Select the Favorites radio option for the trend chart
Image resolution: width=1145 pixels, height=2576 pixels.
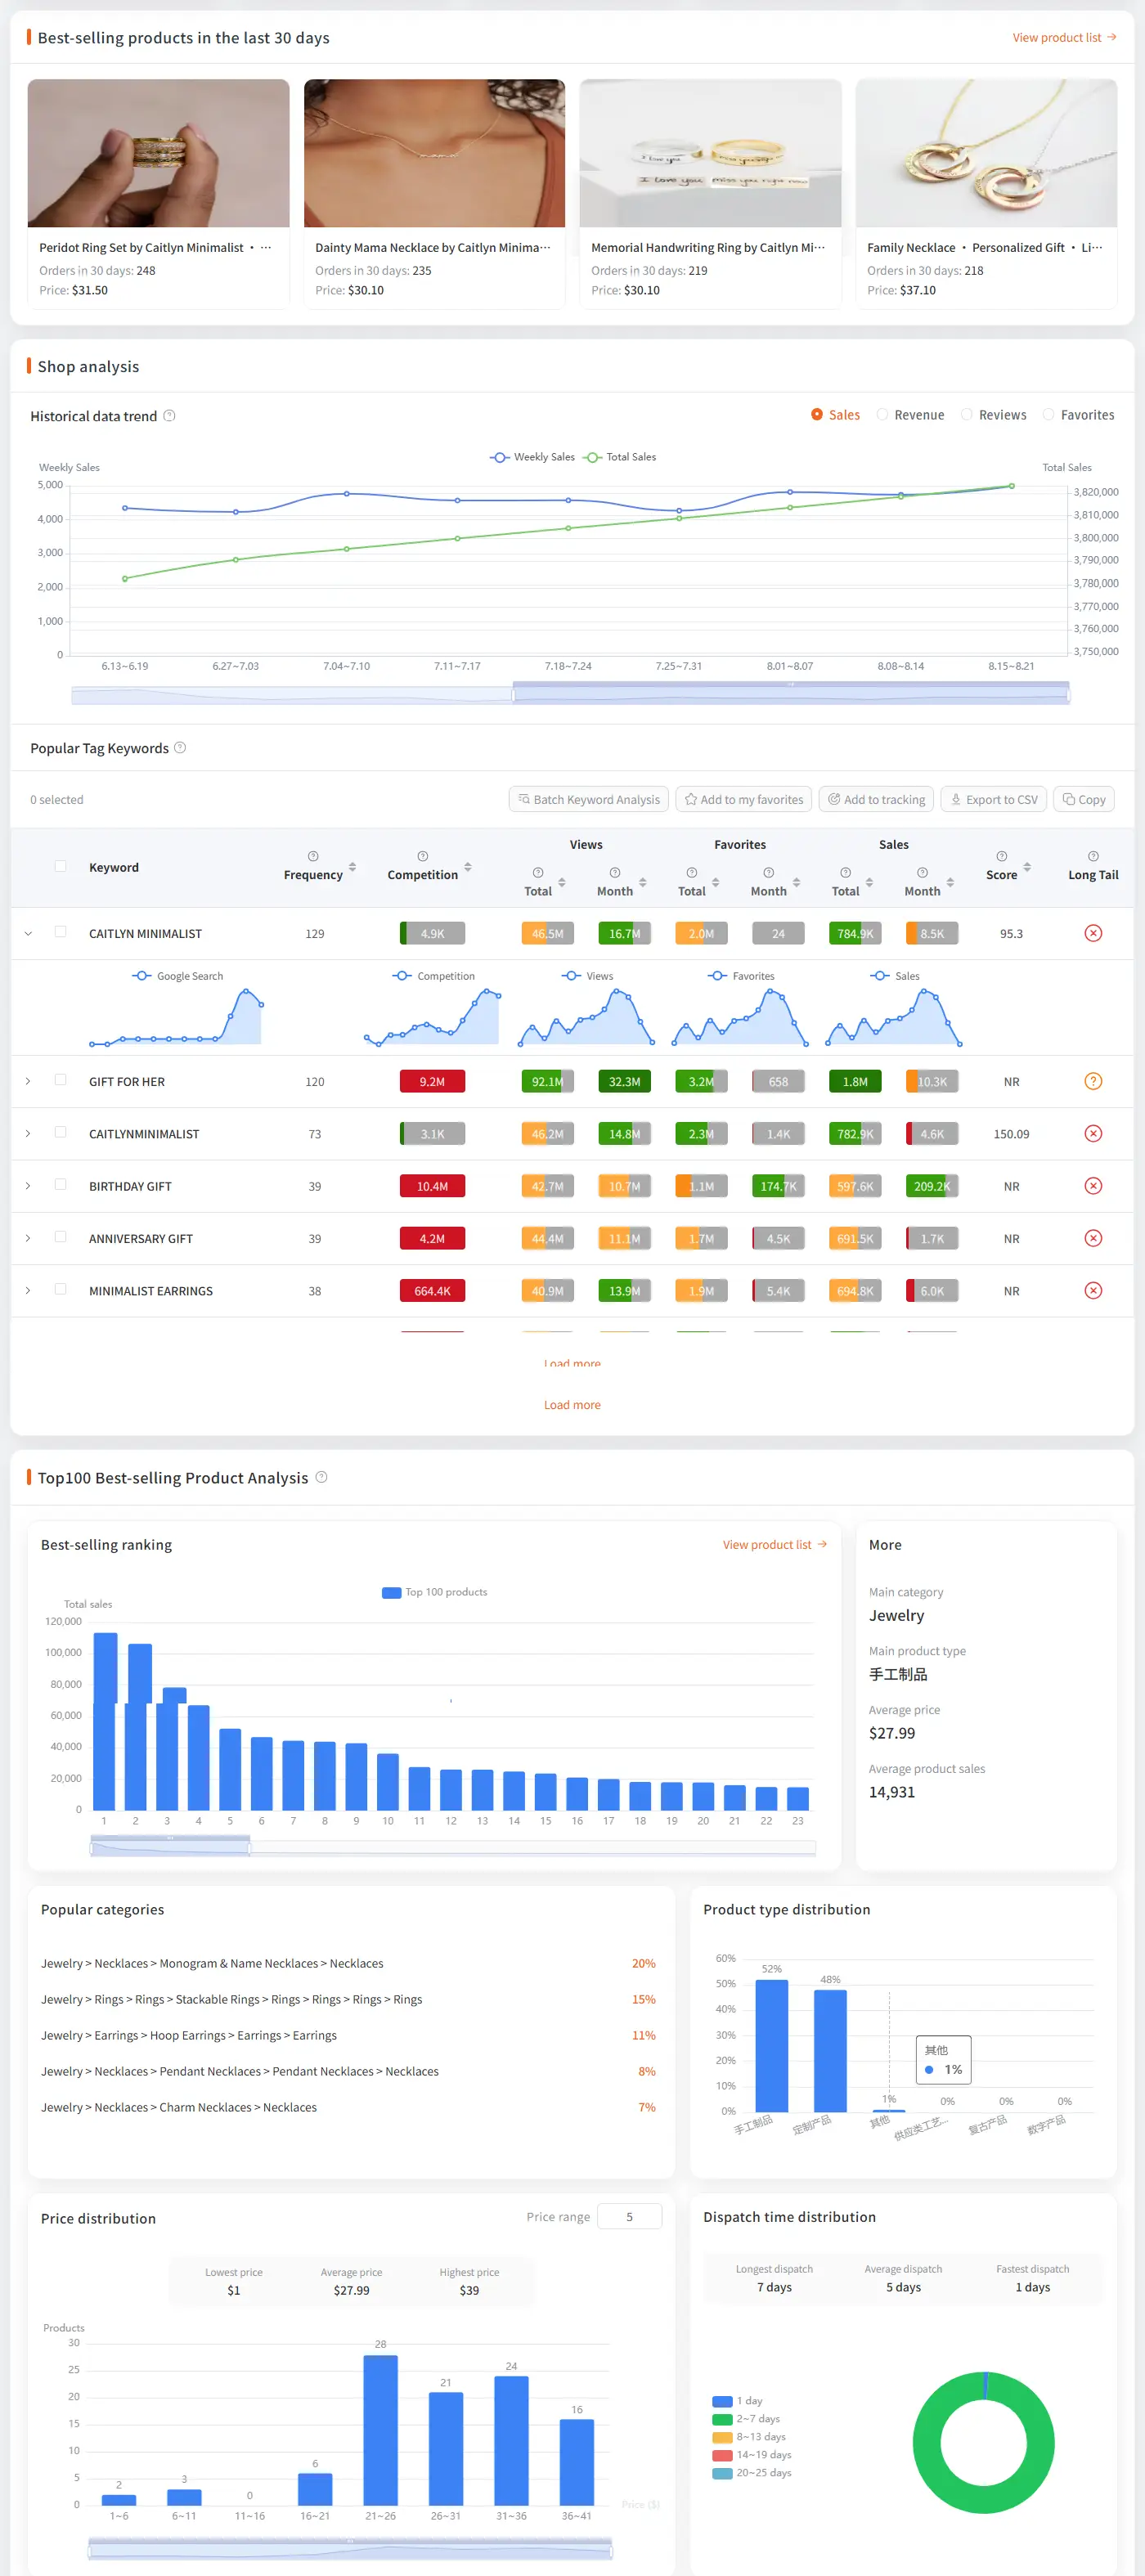(1048, 415)
